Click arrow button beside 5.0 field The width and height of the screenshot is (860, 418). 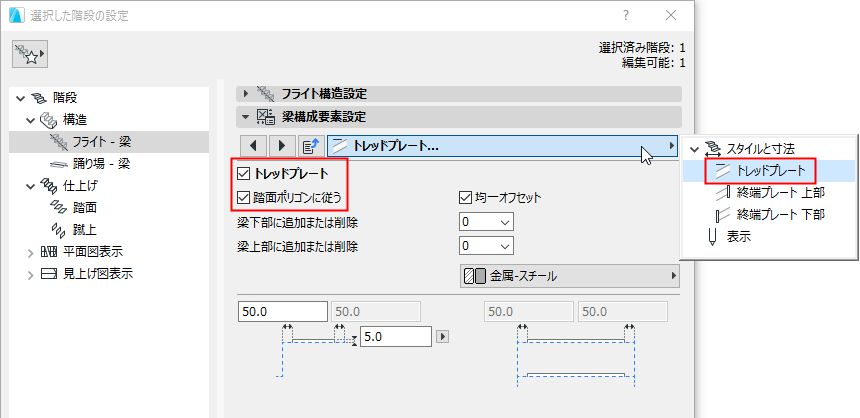[x=442, y=336]
